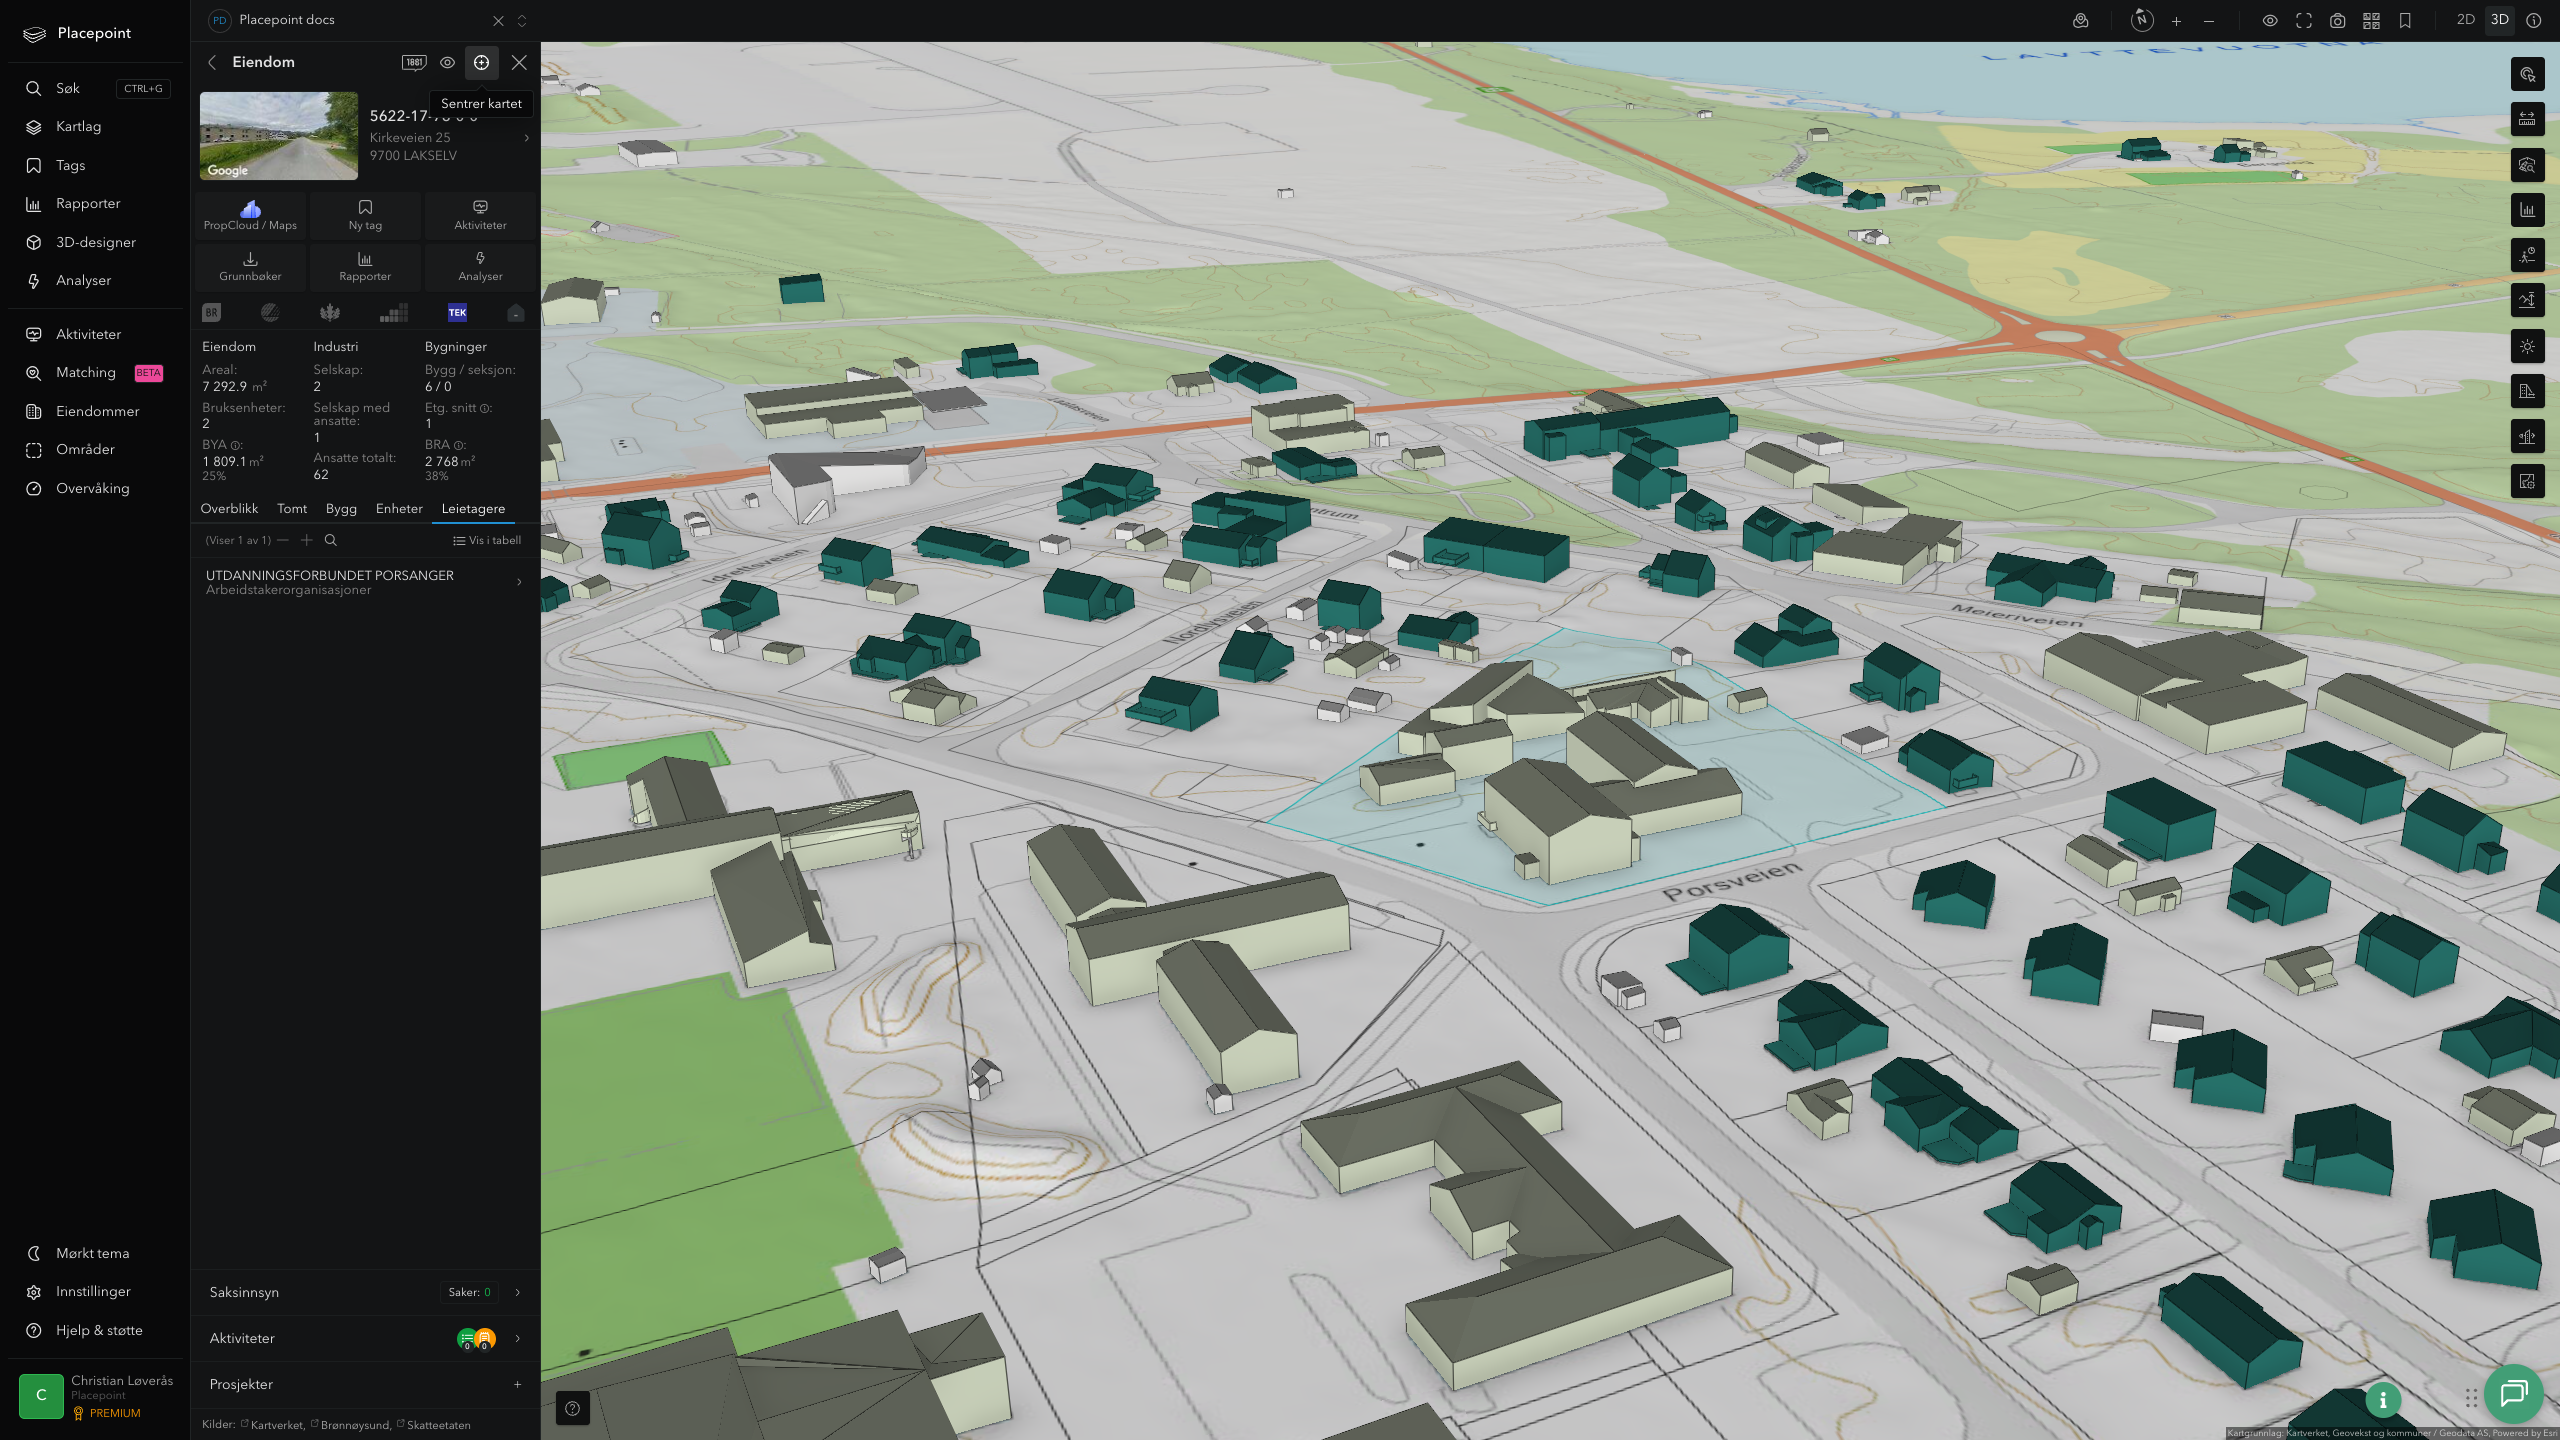Open the sunlight and shadow tool
Viewport: 2560px width, 1440px height.
point(2527,346)
